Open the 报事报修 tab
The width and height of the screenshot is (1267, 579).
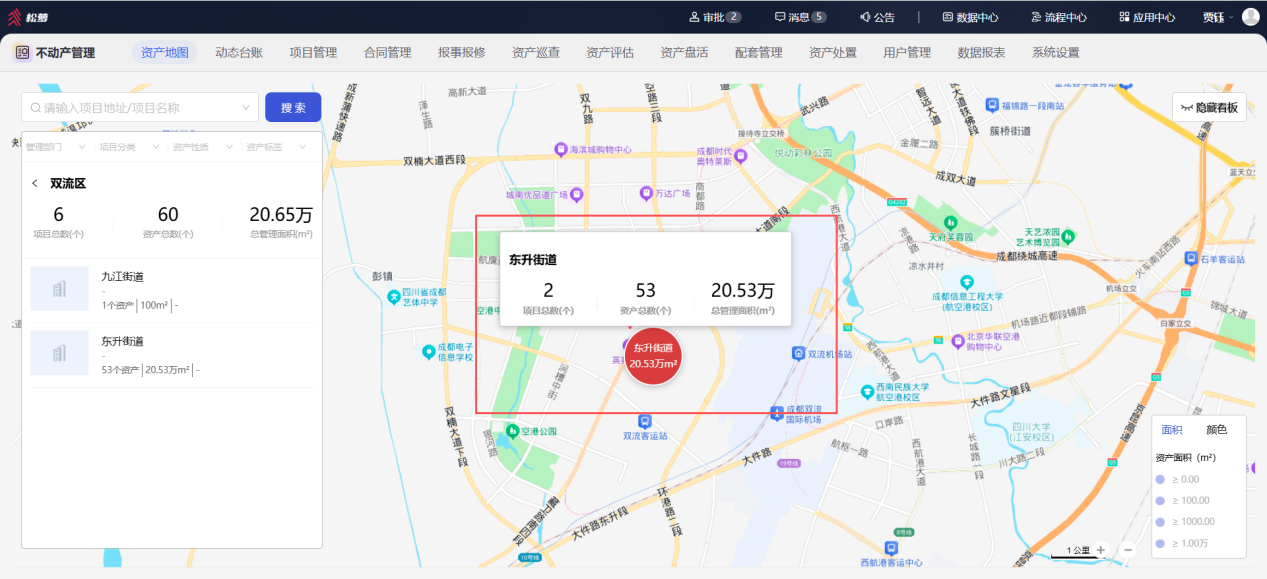pyautogui.click(x=462, y=53)
